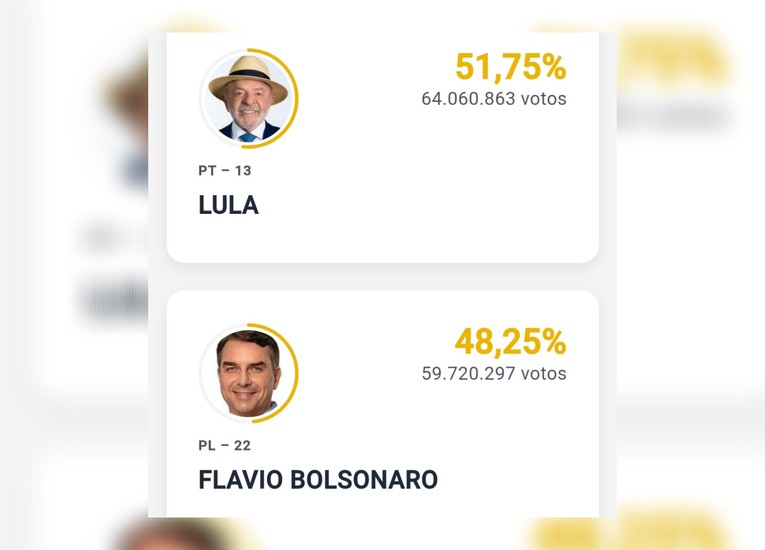Click the PT candidate's round photo
Viewport: 765px width, 550px height.
(x=248, y=98)
